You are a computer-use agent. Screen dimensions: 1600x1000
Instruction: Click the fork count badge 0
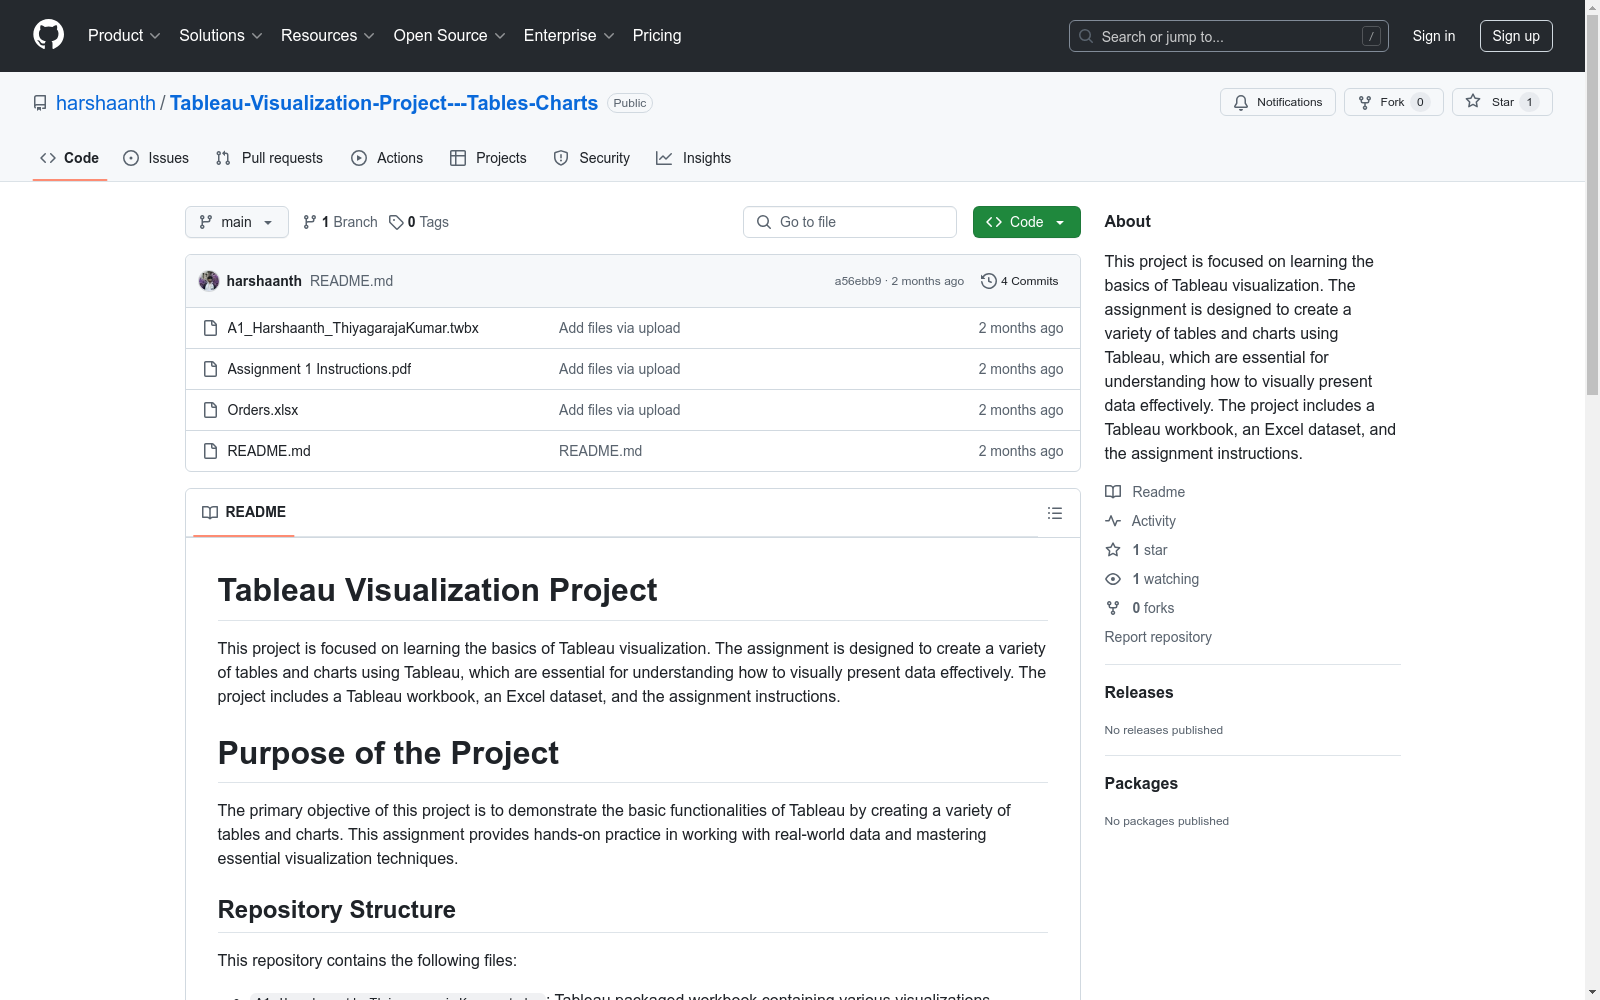pos(1420,102)
